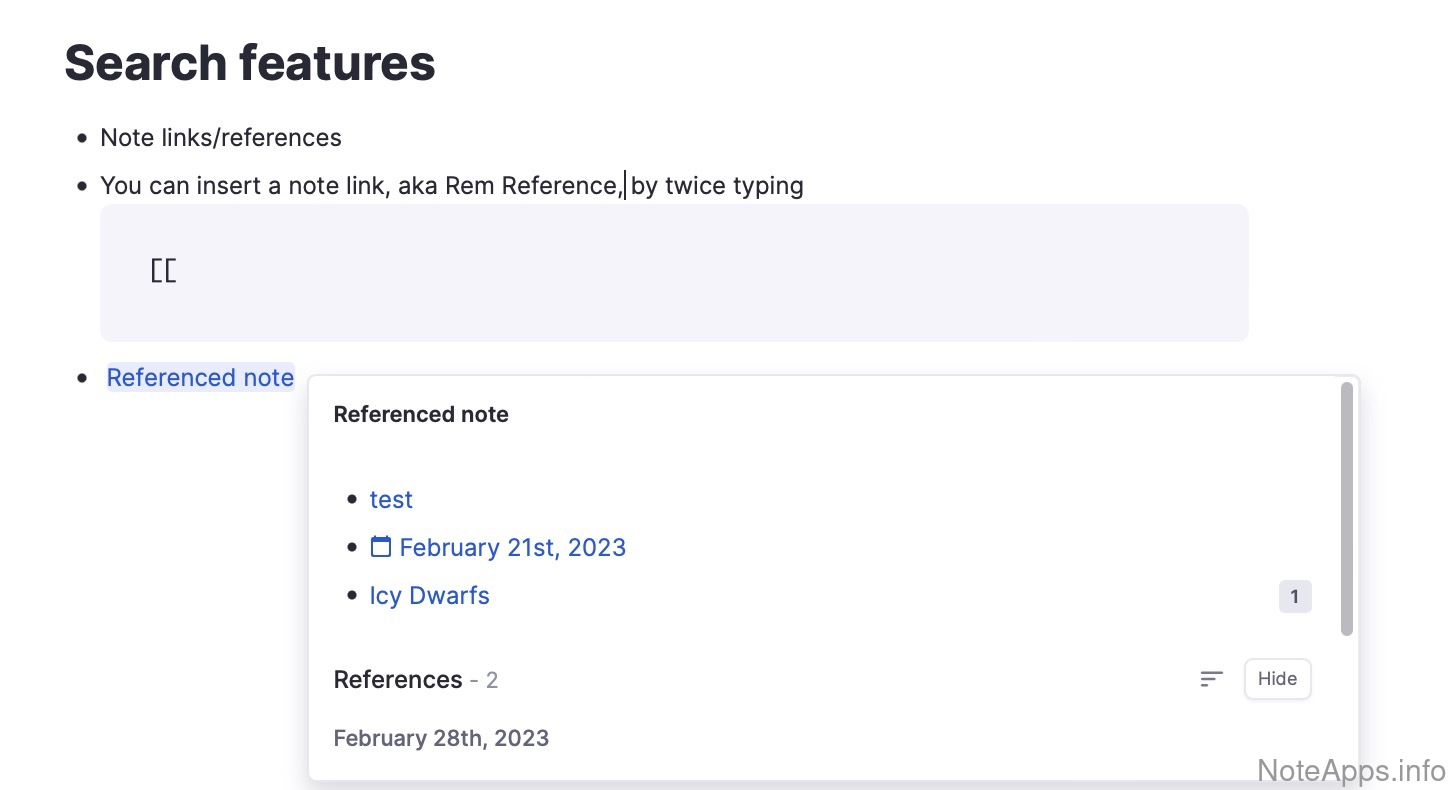Click the calendar icon before February 21st
Viewport: 1448px width, 790px height.
(381, 547)
